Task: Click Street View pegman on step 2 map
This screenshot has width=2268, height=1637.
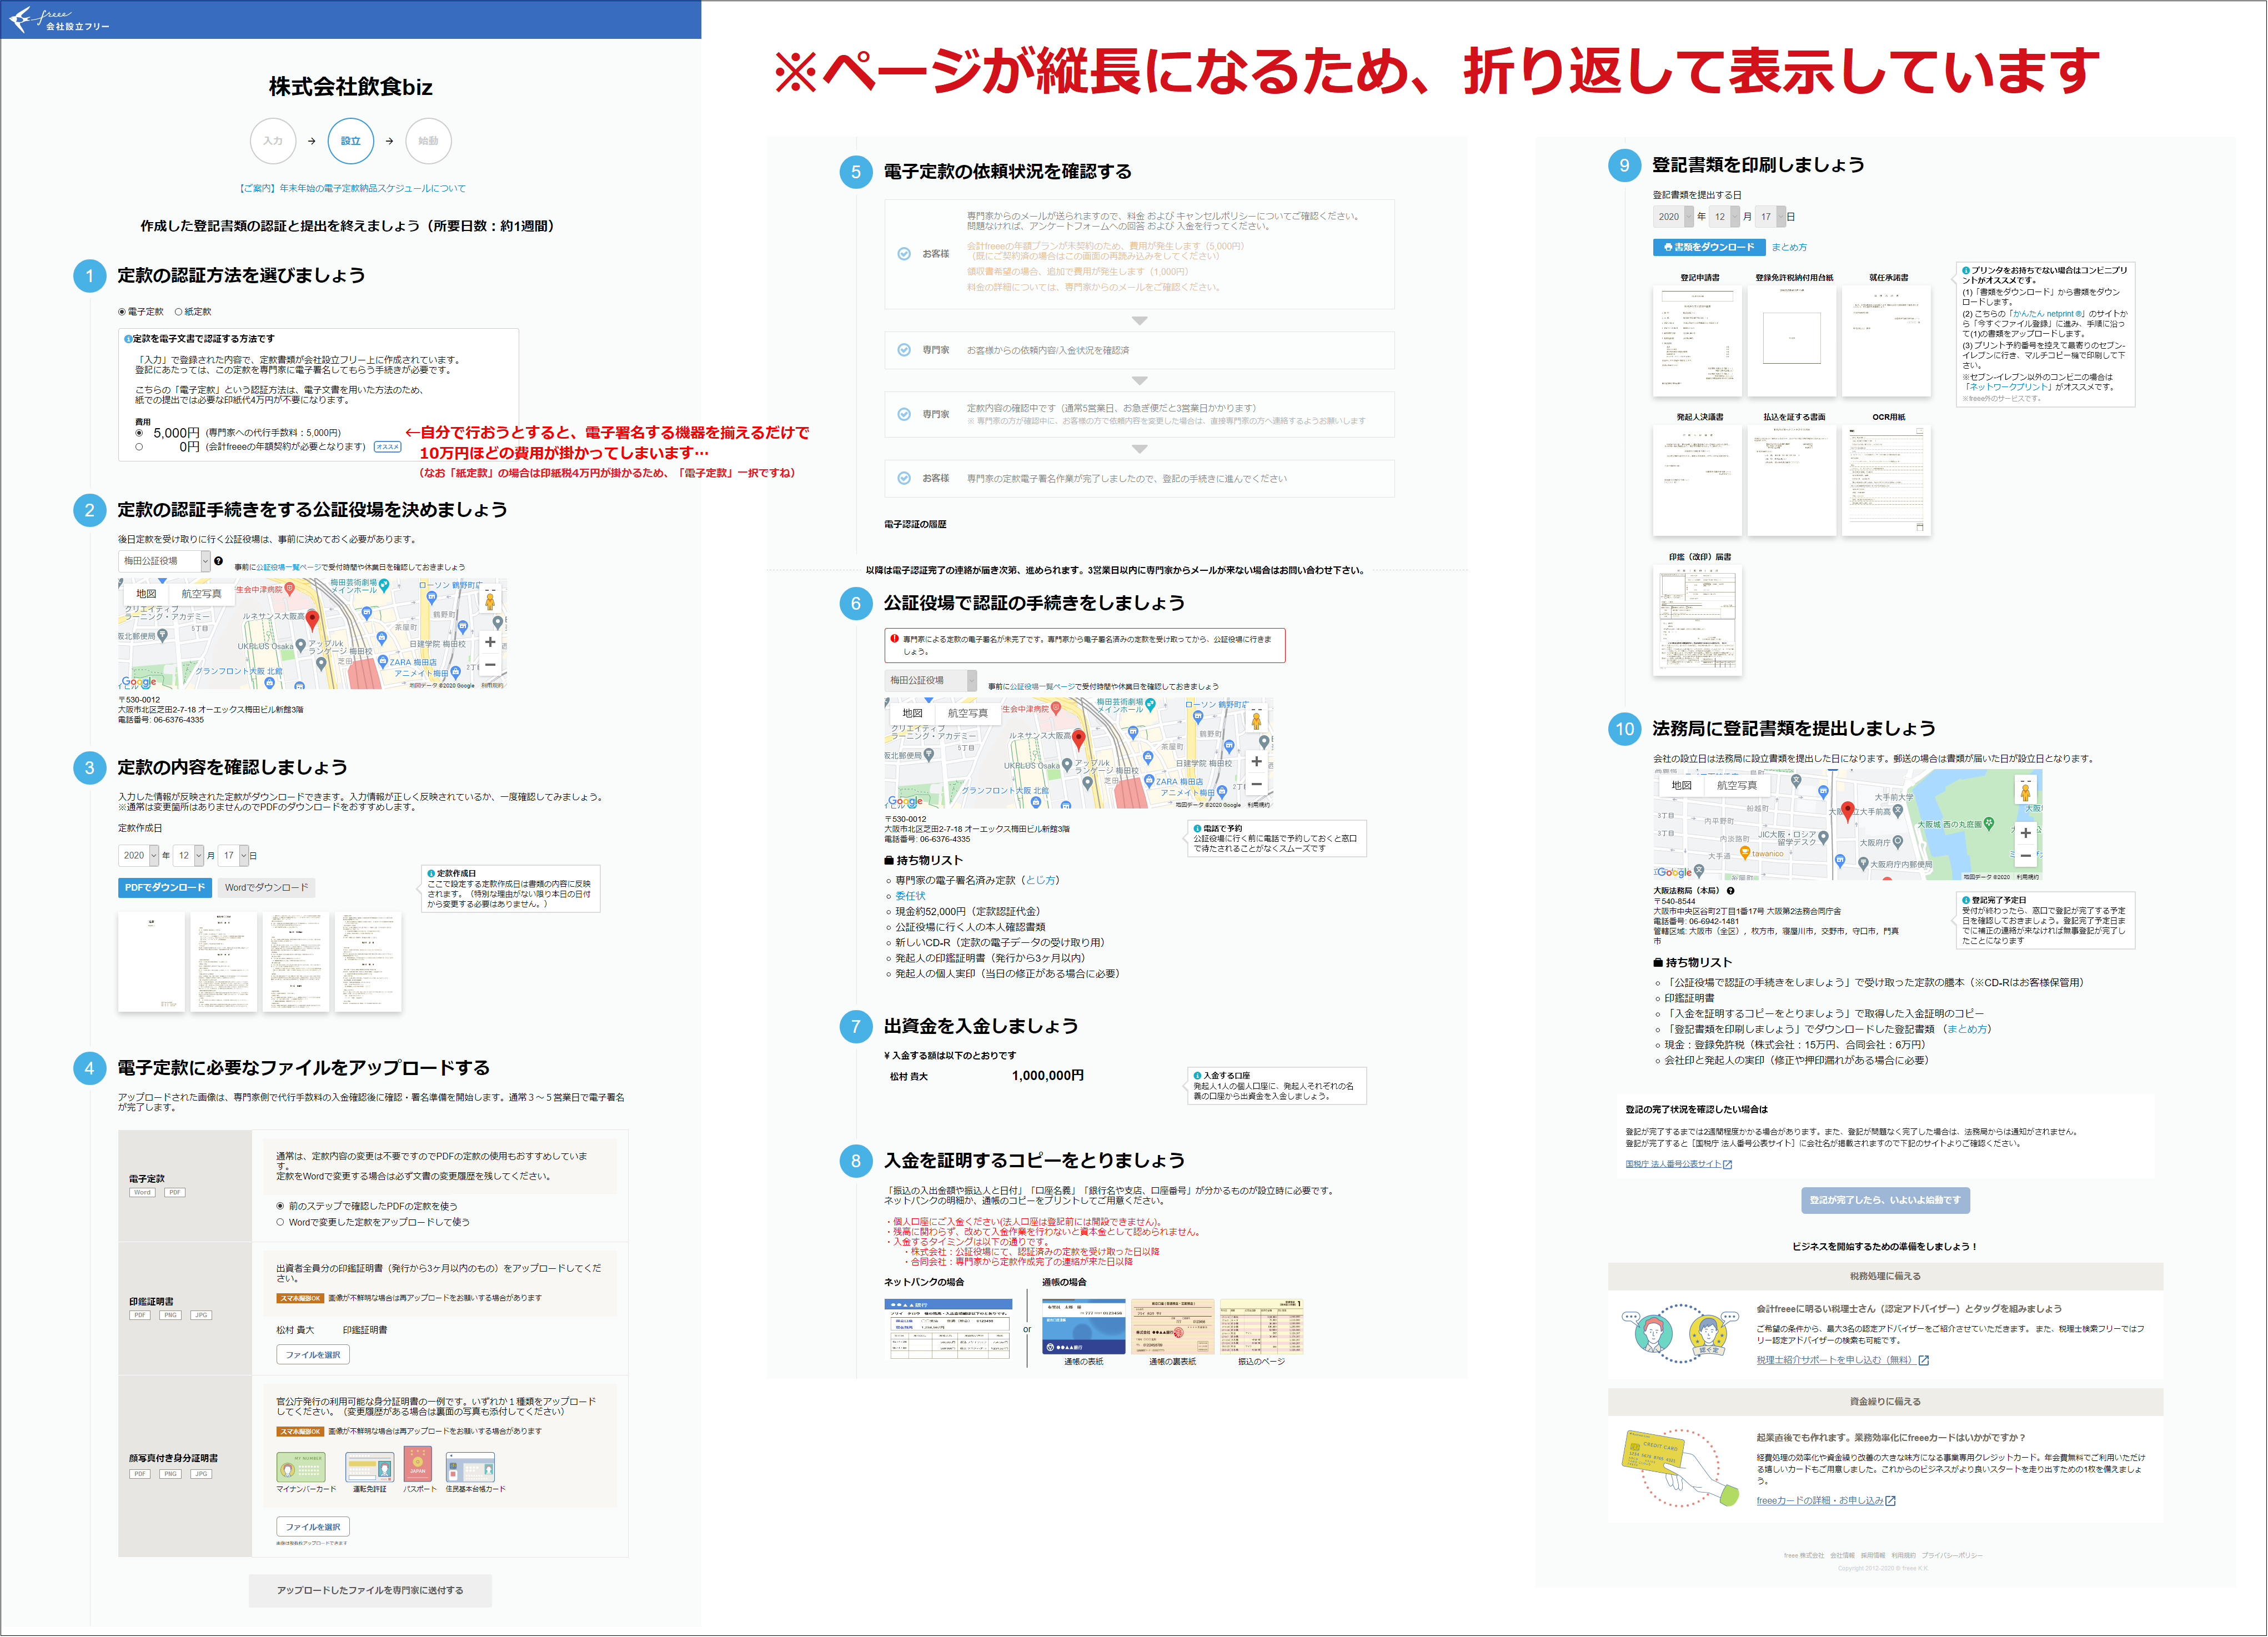Action: [490, 601]
